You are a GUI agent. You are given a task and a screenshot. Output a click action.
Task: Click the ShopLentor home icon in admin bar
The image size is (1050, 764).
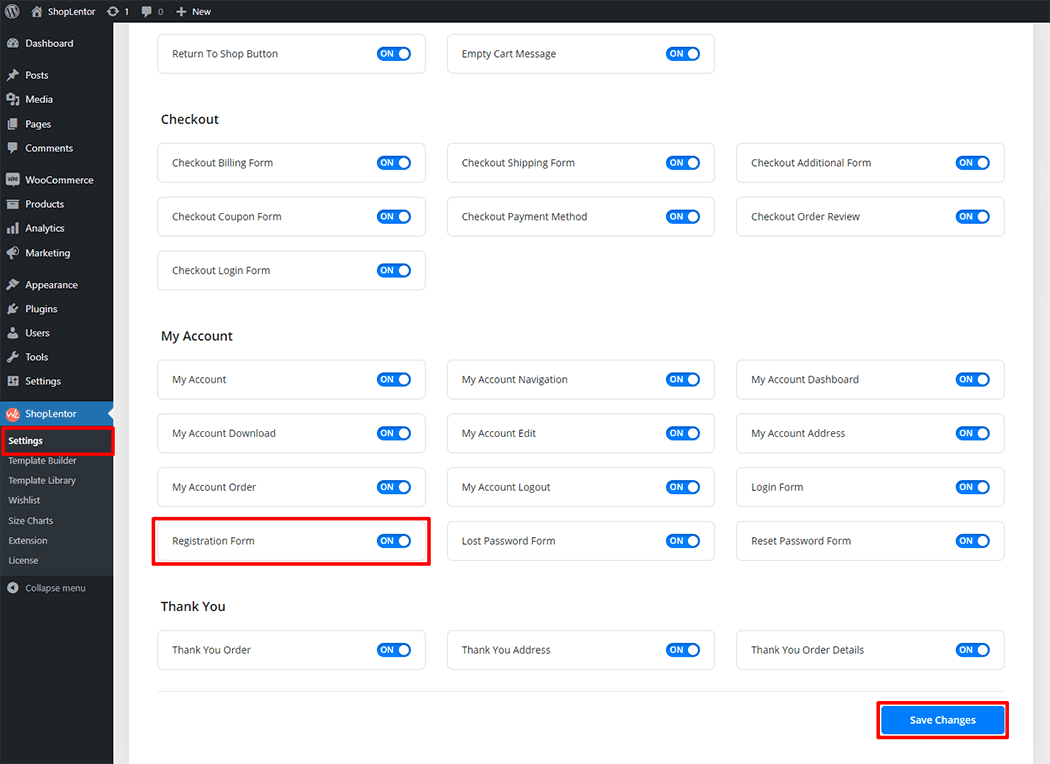tap(37, 12)
